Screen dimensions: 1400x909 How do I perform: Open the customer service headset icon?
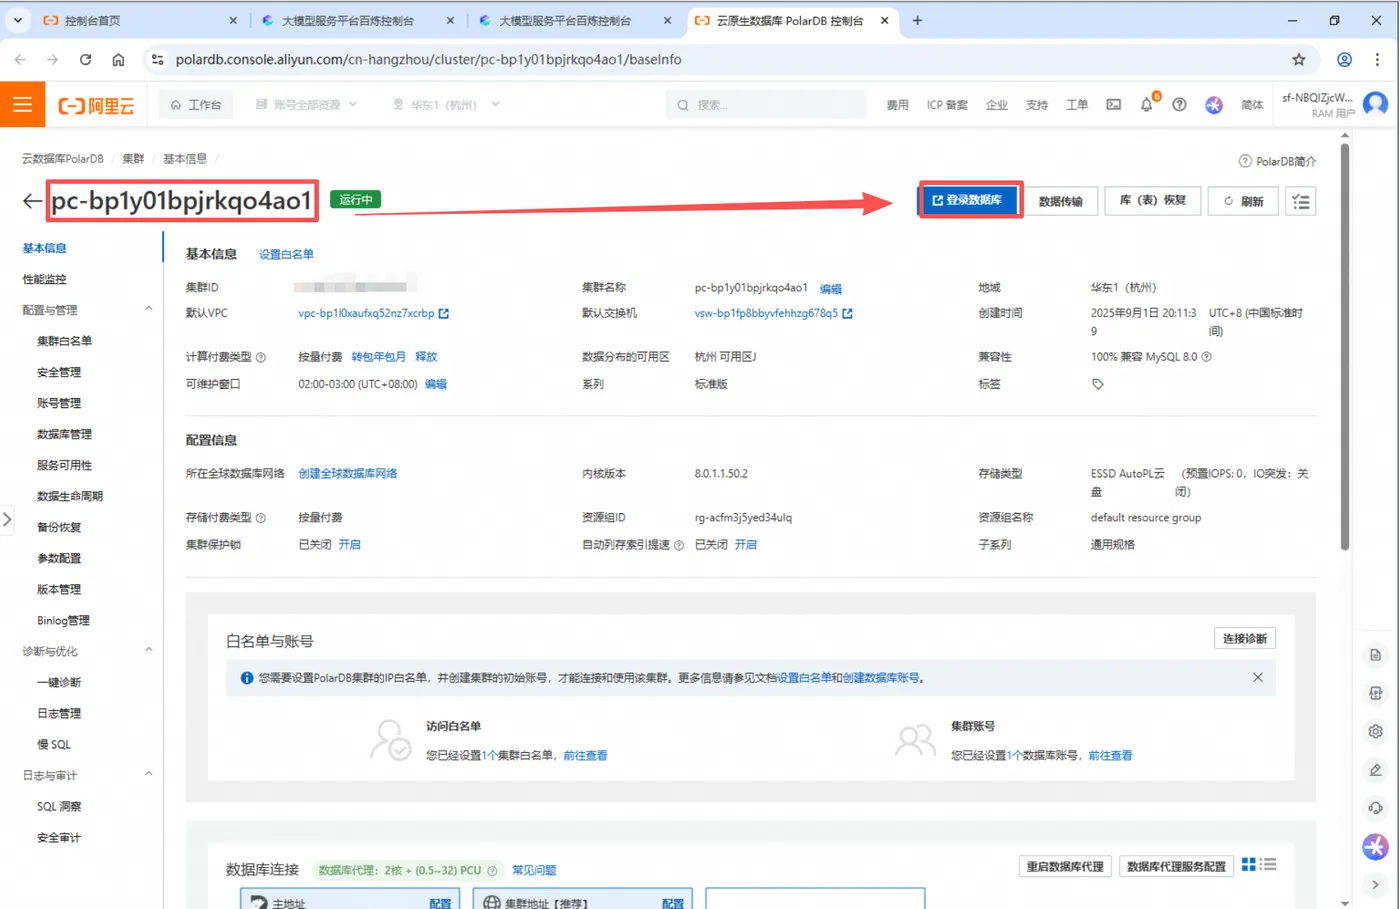(1376, 808)
